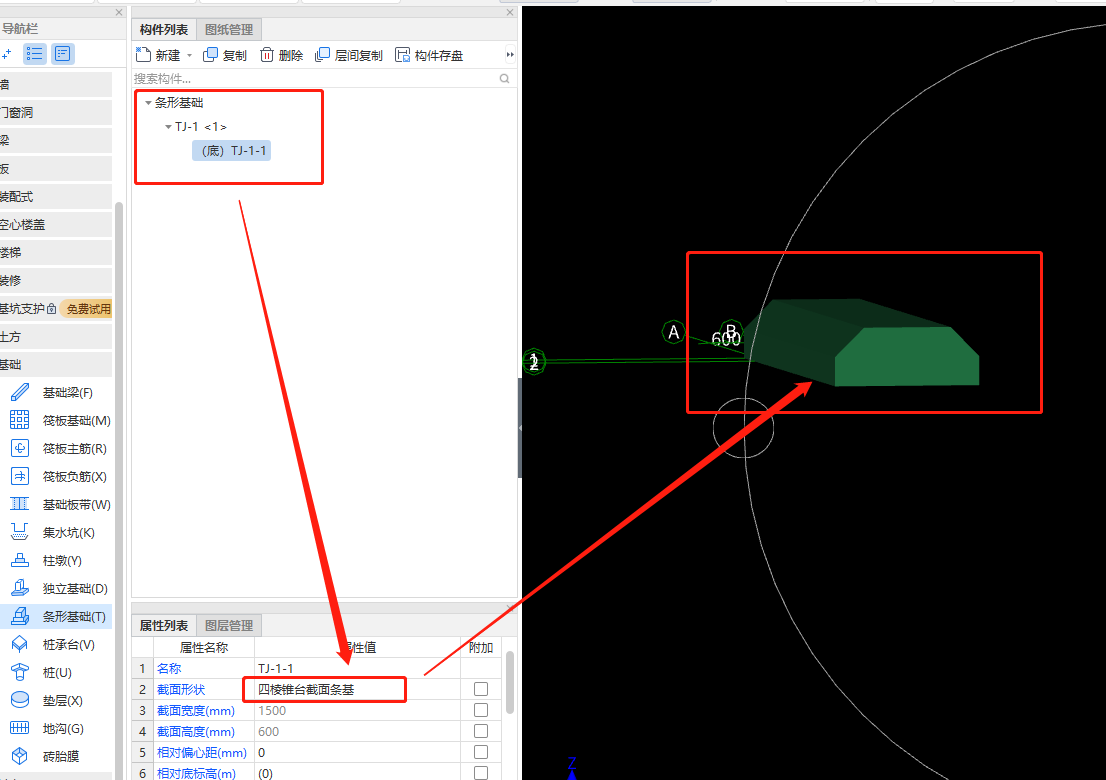Select the 桩承台(V) icon
The image size is (1106, 780).
pos(20,645)
